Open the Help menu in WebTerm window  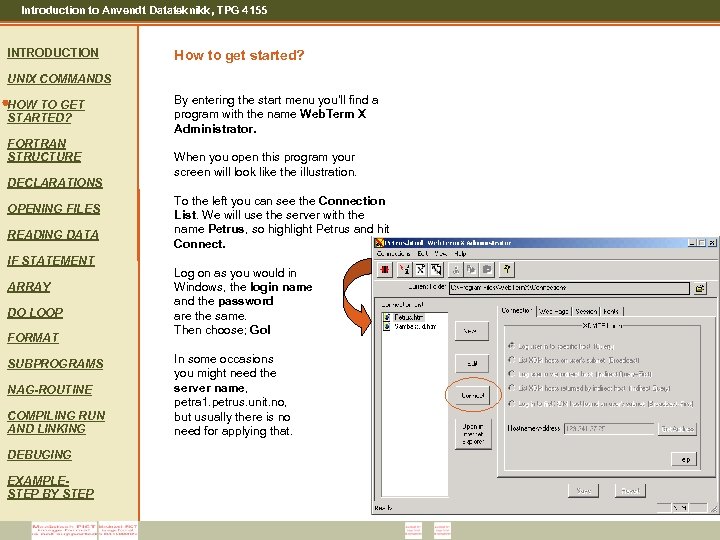[460, 253]
